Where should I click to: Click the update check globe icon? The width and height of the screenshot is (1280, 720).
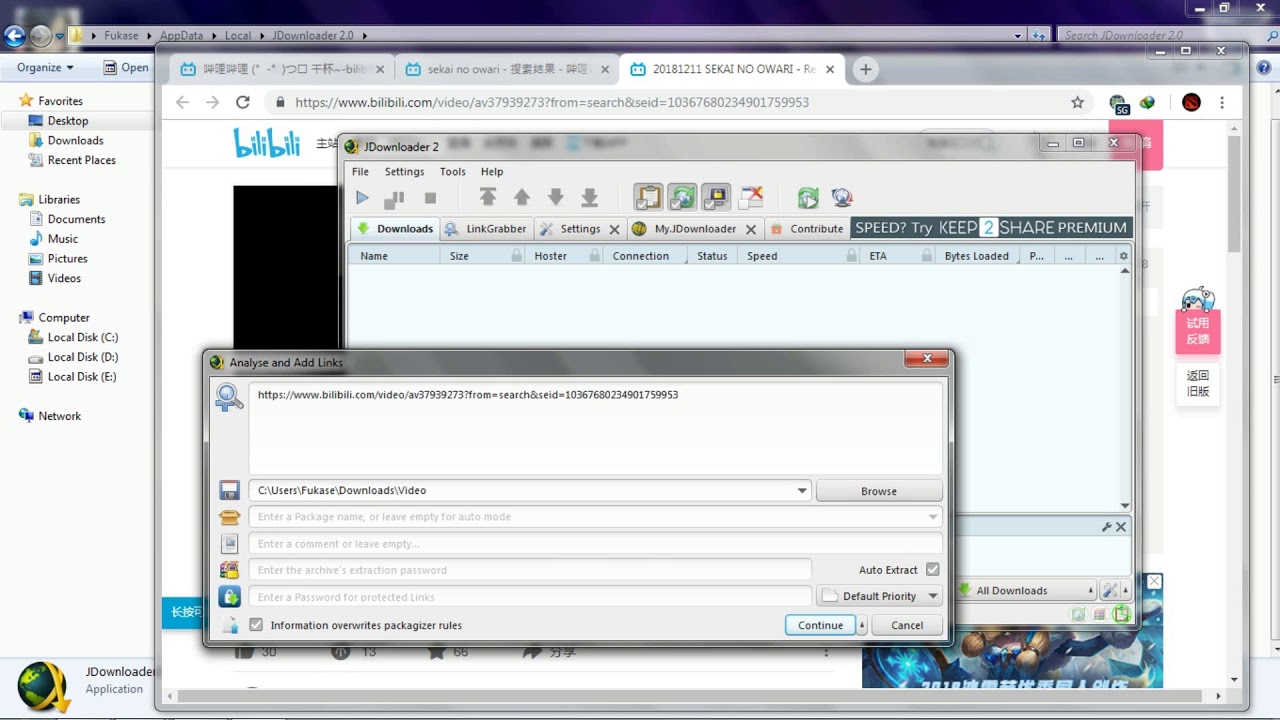click(x=841, y=197)
